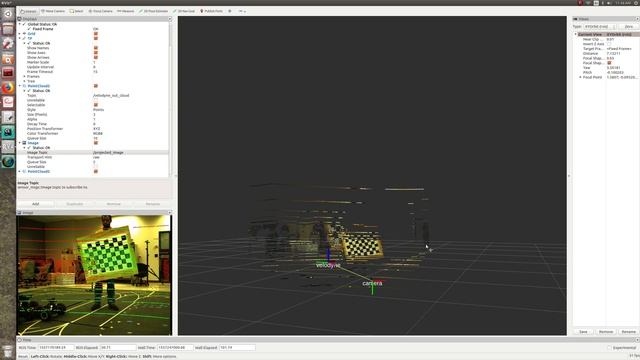Toggle the Grid display checkbox

click(x=96, y=33)
